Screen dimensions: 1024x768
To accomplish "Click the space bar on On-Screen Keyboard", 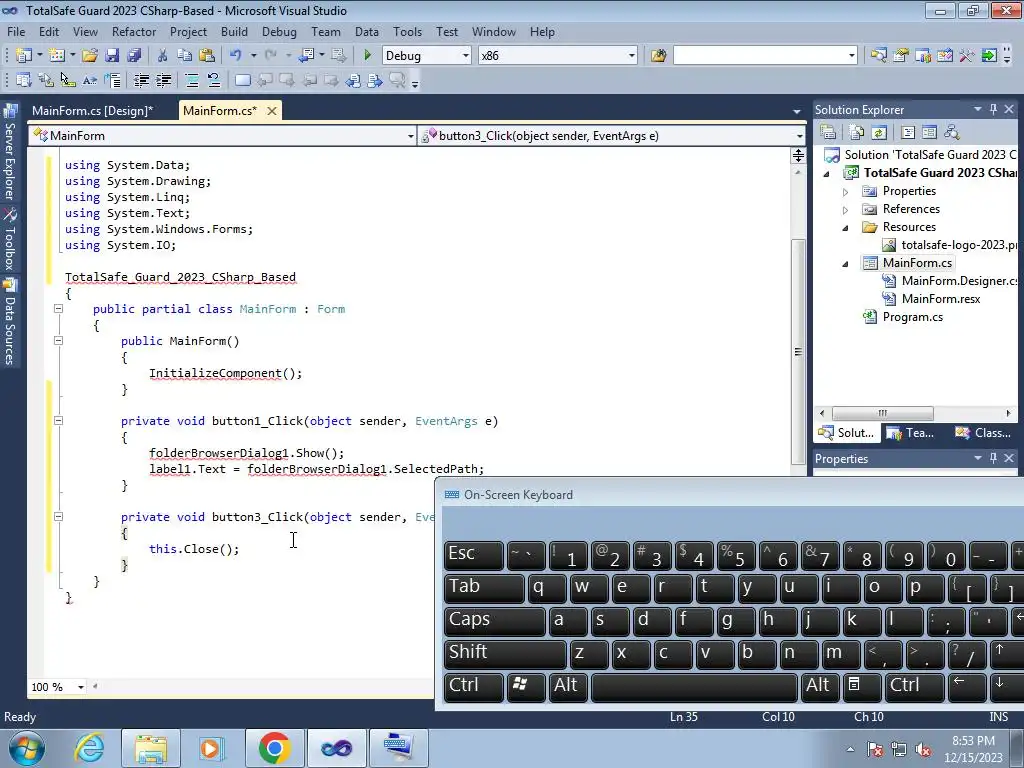I will click(x=694, y=686).
